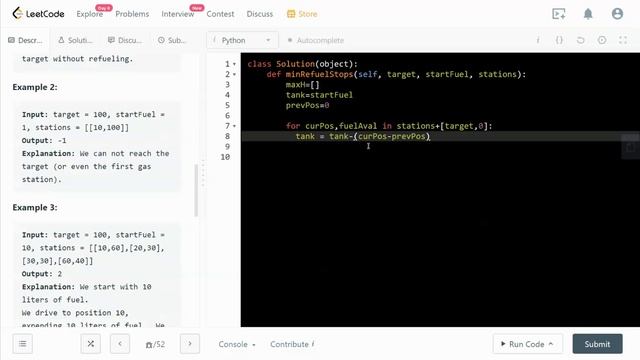Go to previous problem arrow

click(x=120, y=344)
